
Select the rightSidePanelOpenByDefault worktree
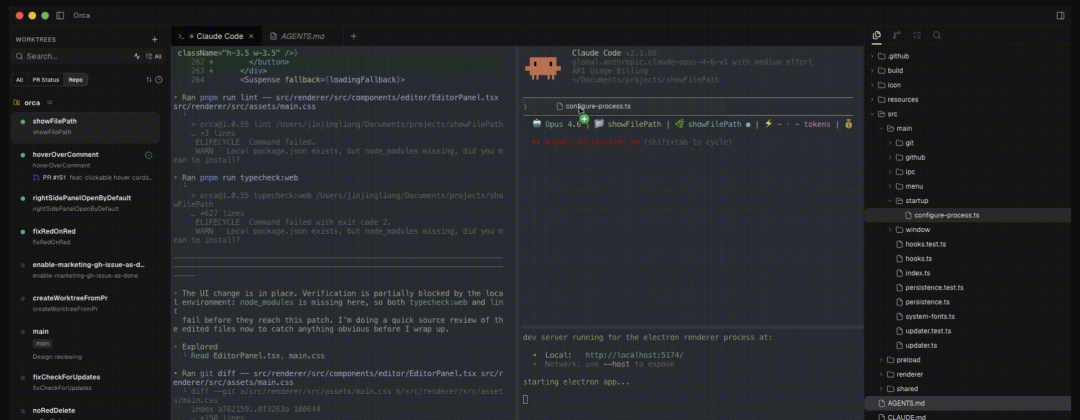[85, 202]
